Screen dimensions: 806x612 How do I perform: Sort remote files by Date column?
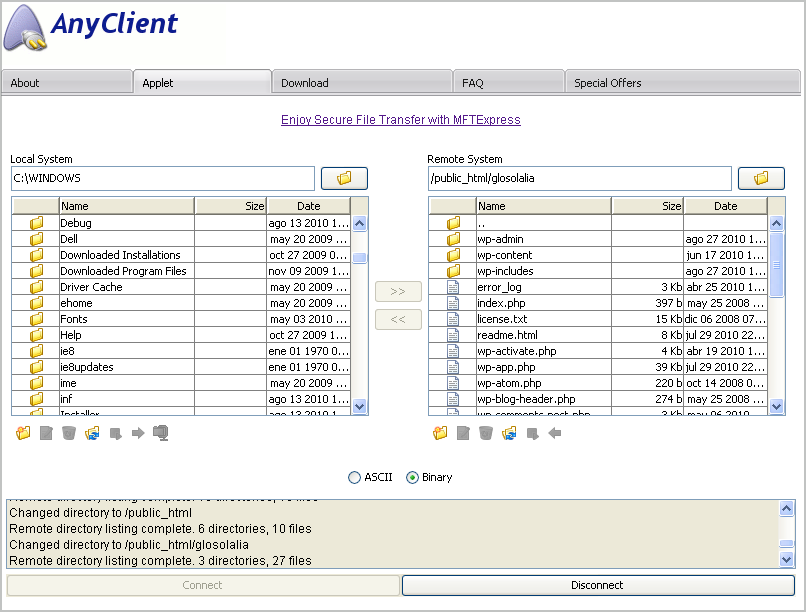click(x=725, y=206)
